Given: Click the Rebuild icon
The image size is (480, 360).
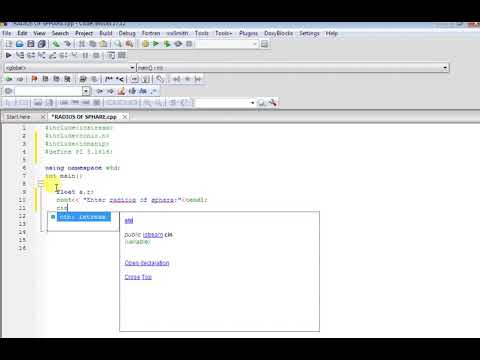Looking at the screenshot, I should [x=178, y=44].
